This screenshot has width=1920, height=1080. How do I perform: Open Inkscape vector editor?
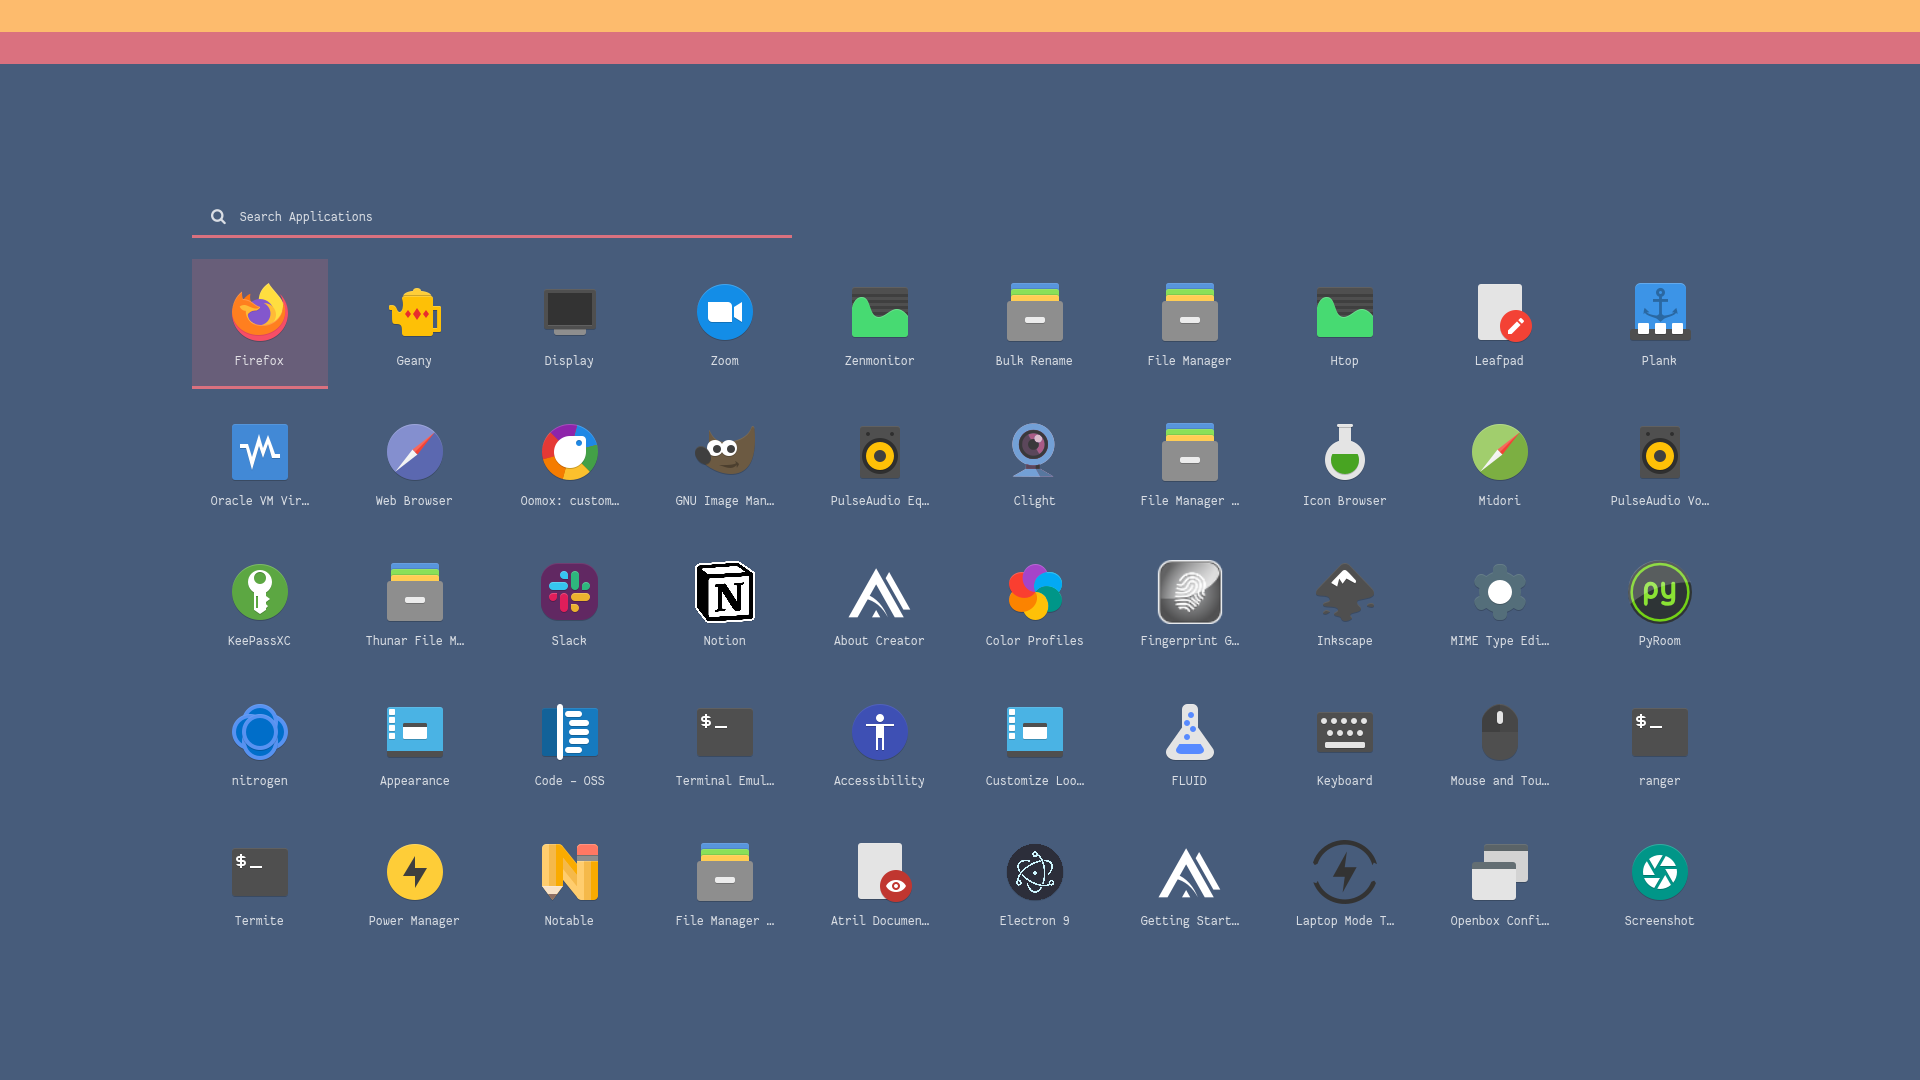coord(1344,602)
